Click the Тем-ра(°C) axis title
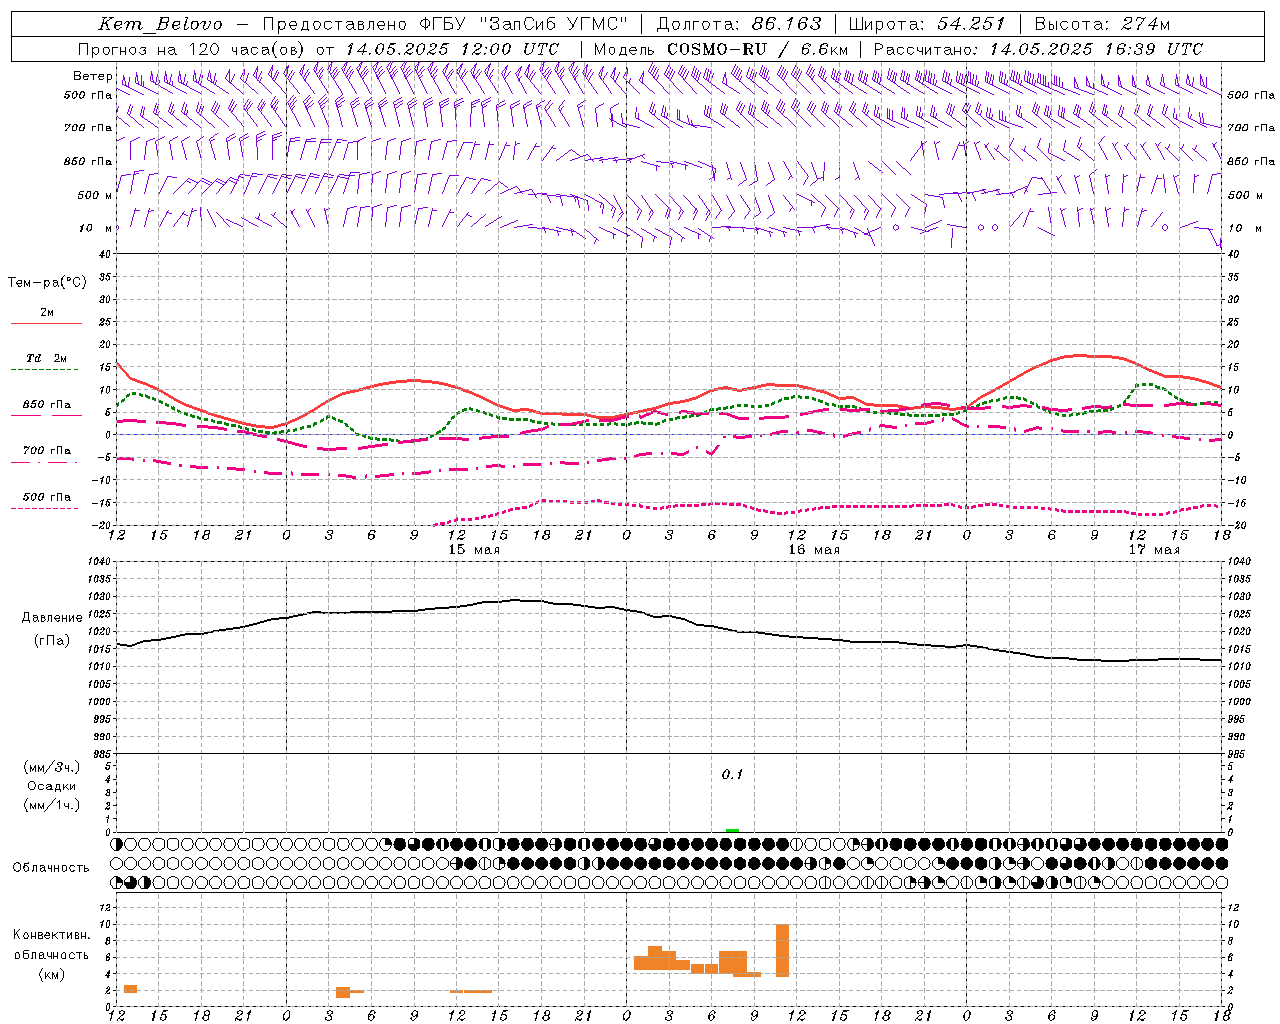 47,283
